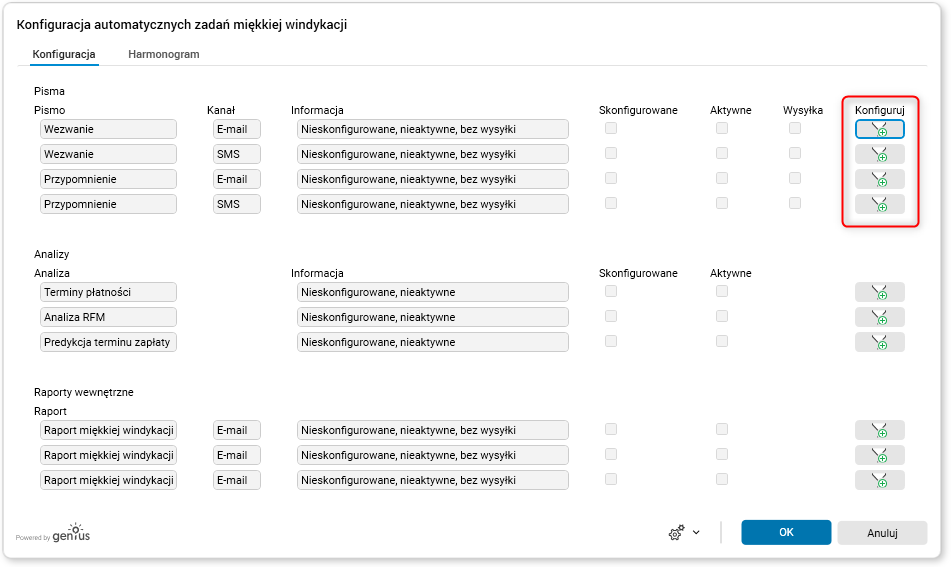Toggle Skonfigurowane for Przypomnienie E-mail
The image size is (951, 567).
611,178
